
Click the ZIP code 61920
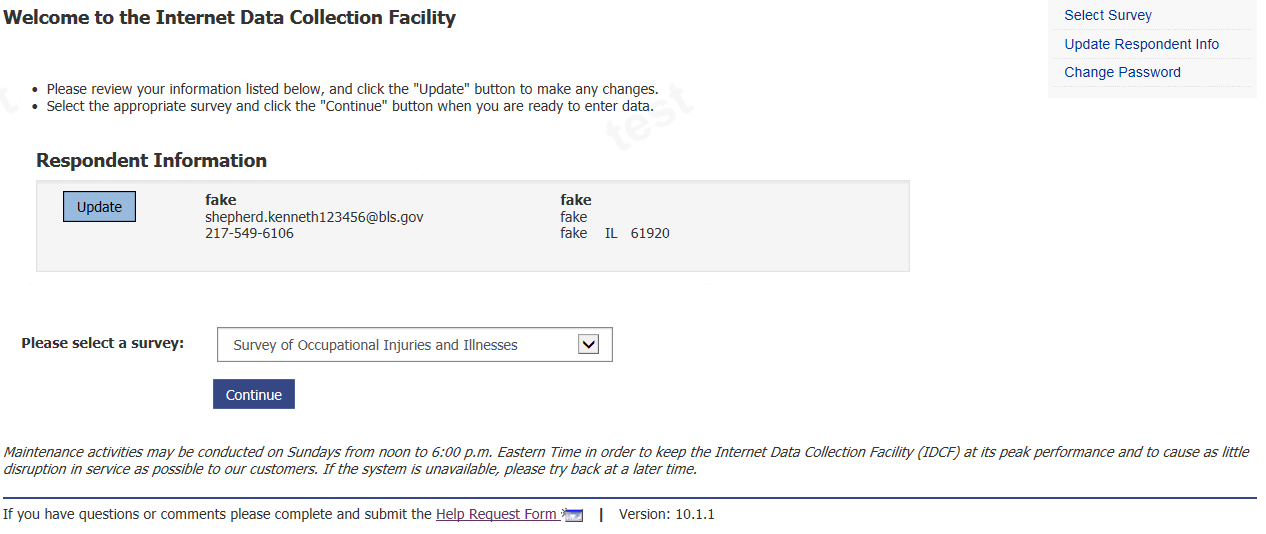[650, 233]
